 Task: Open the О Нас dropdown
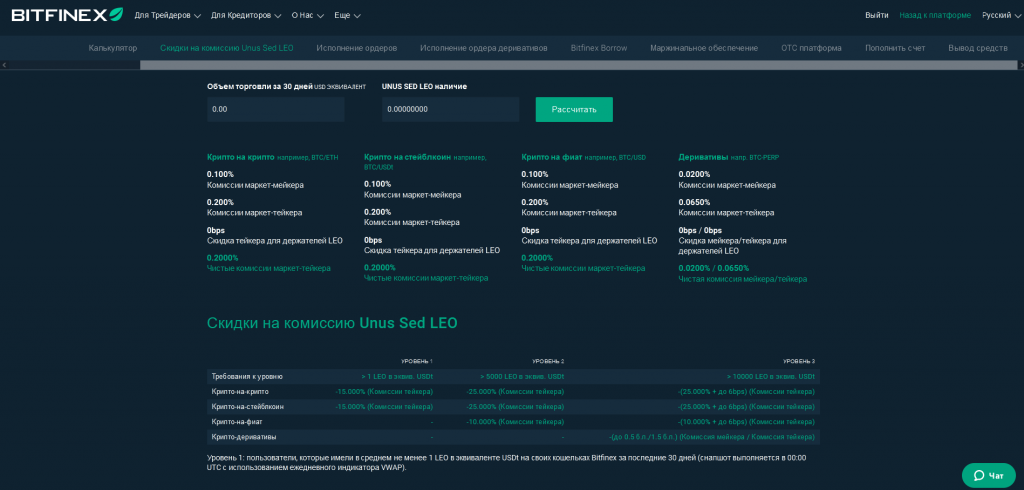[308, 15]
